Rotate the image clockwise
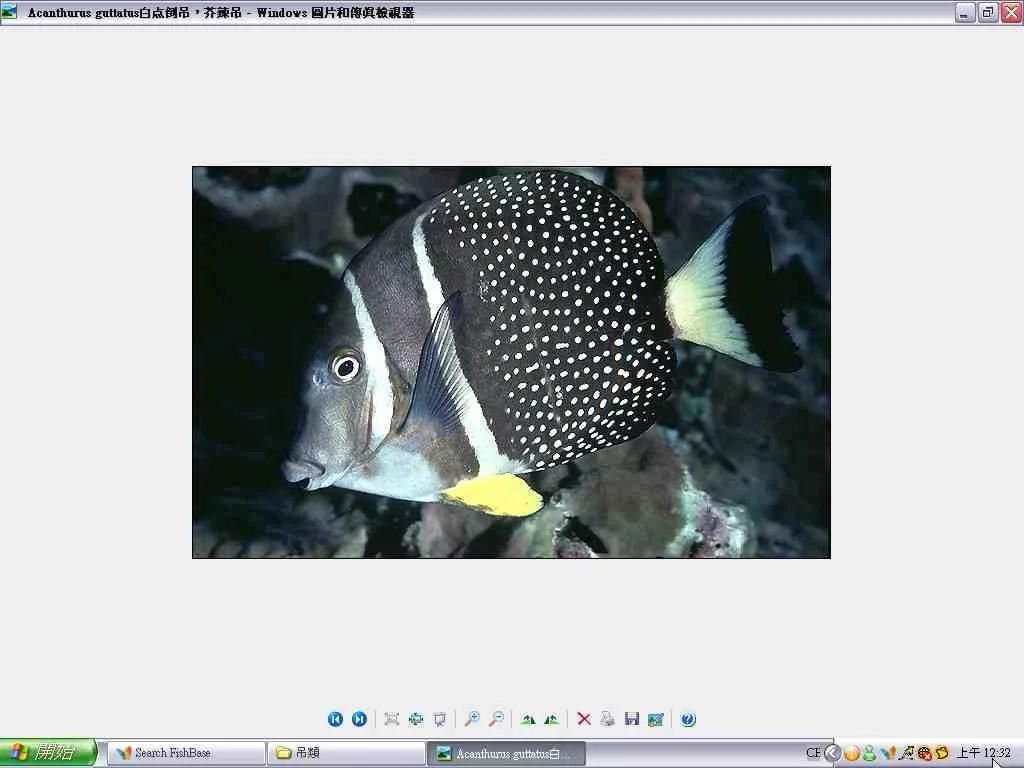The image size is (1024, 768). pos(527,719)
